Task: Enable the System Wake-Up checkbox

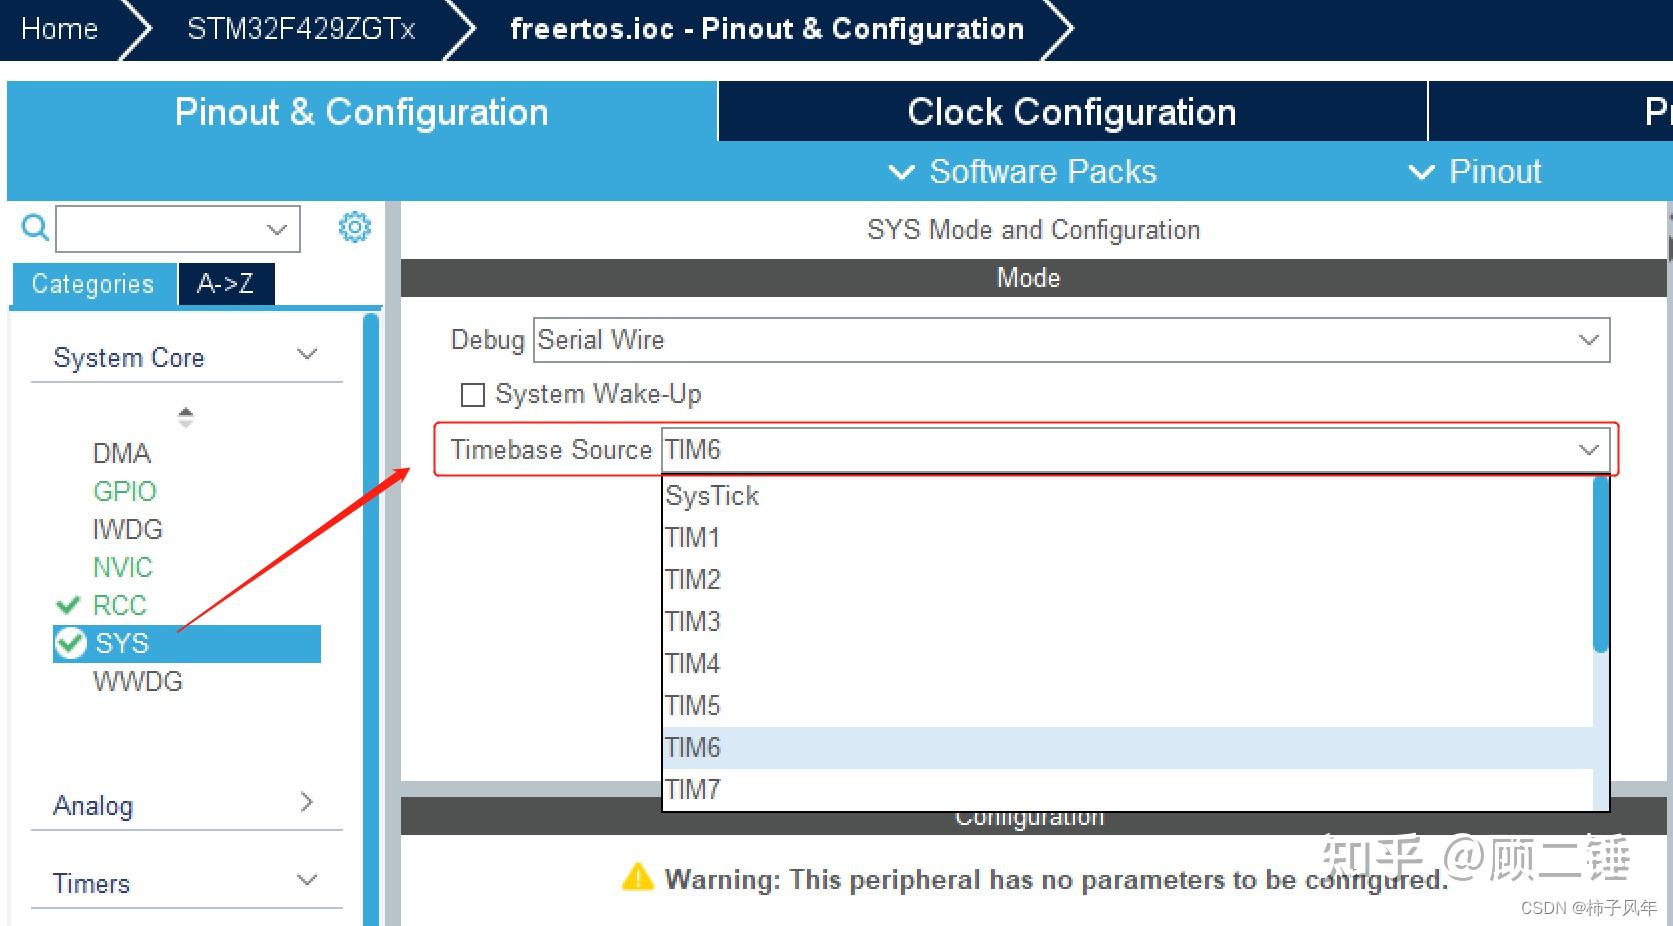Action: pyautogui.click(x=471, y=394)
